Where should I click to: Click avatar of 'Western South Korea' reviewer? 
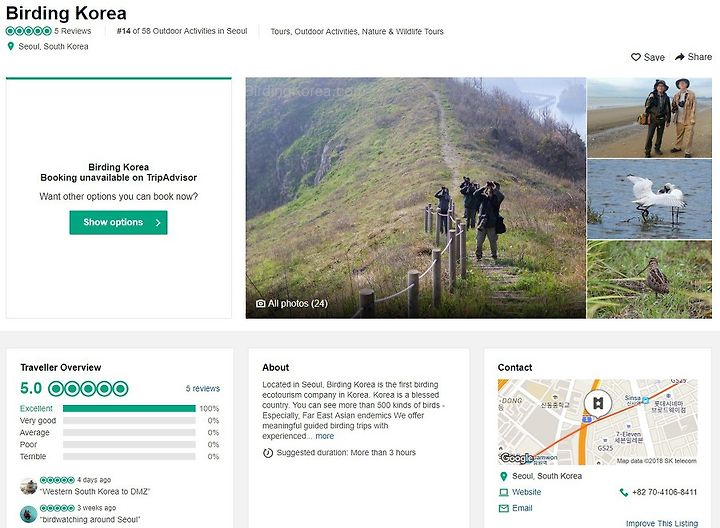click(28, 486)
